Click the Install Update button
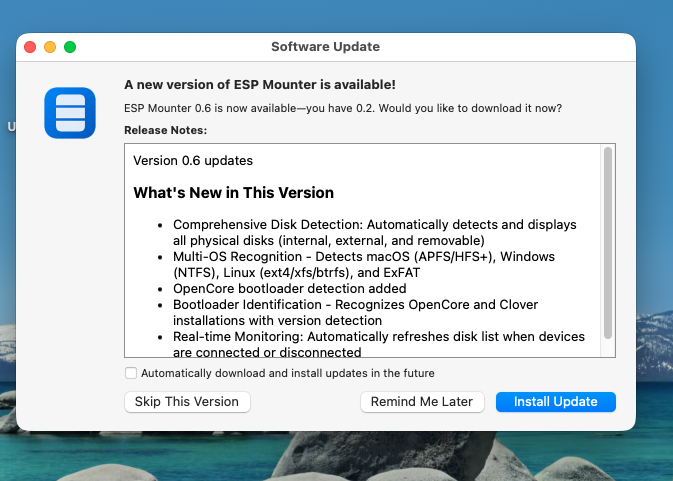Screen dimensions: 673x481 click(x=555, y=402)
